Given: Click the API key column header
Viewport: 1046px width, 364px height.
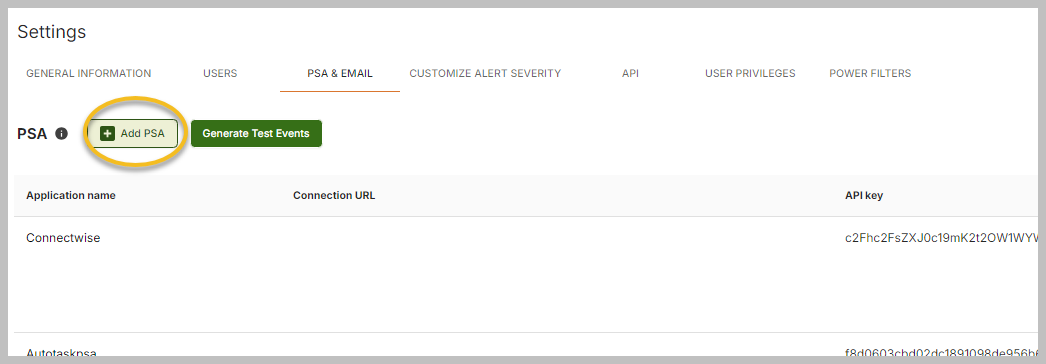Looking at the screenshot, I should tap(865, 195).
